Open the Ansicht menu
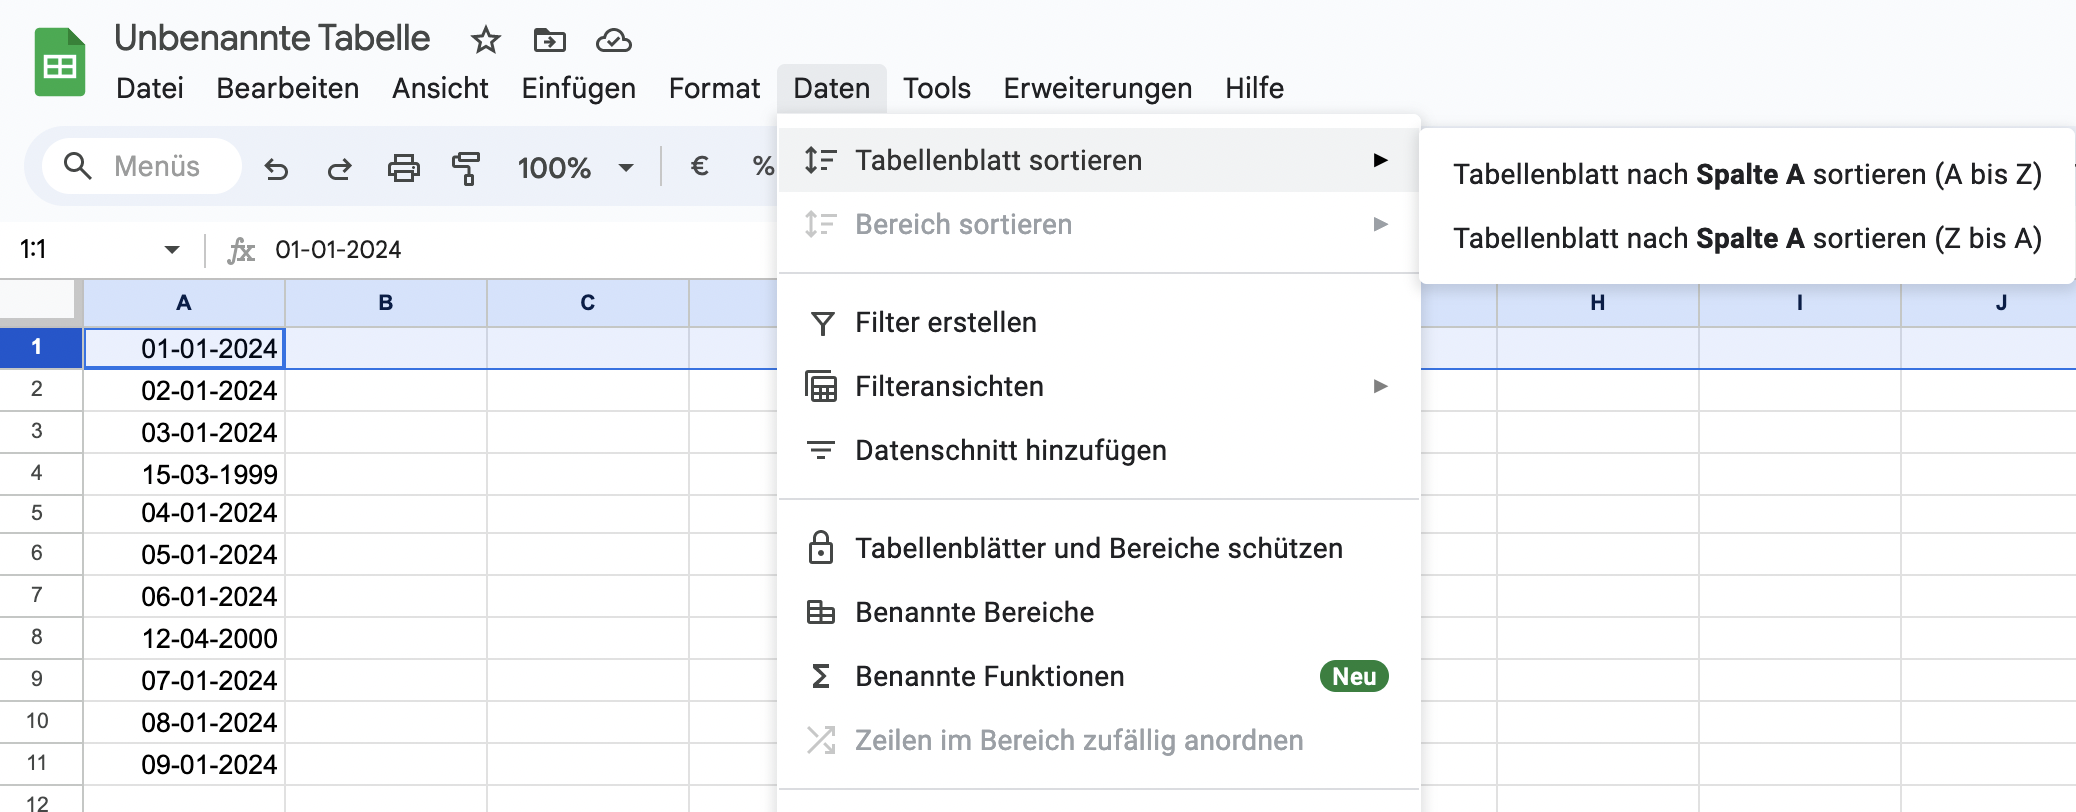 tap(440, 88)
